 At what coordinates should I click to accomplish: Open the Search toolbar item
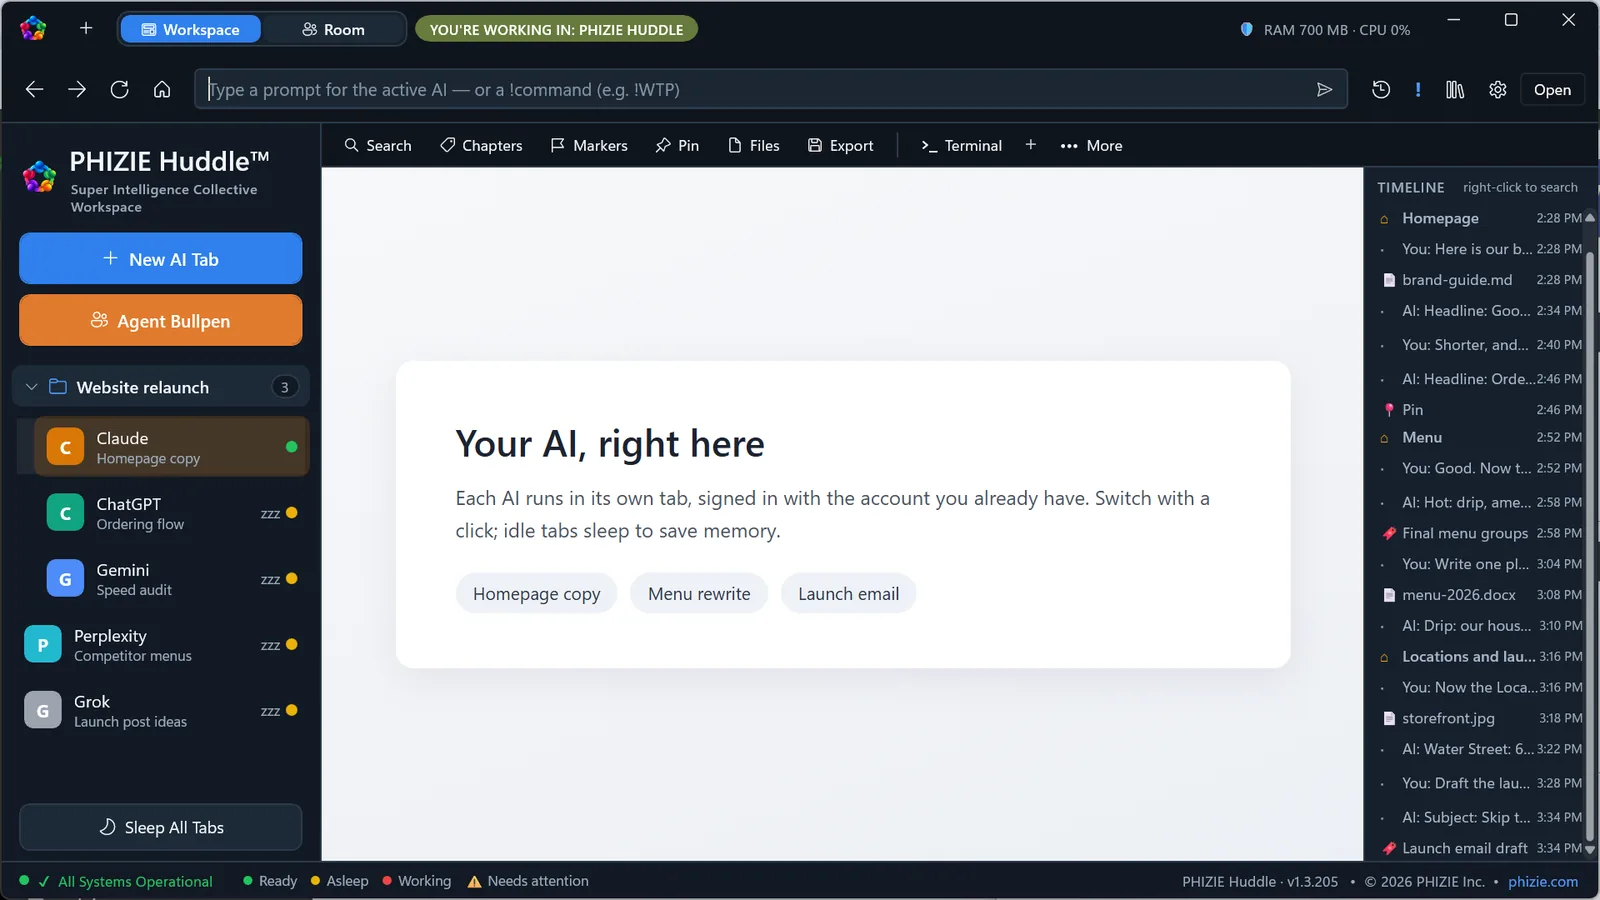pos(378,145)
